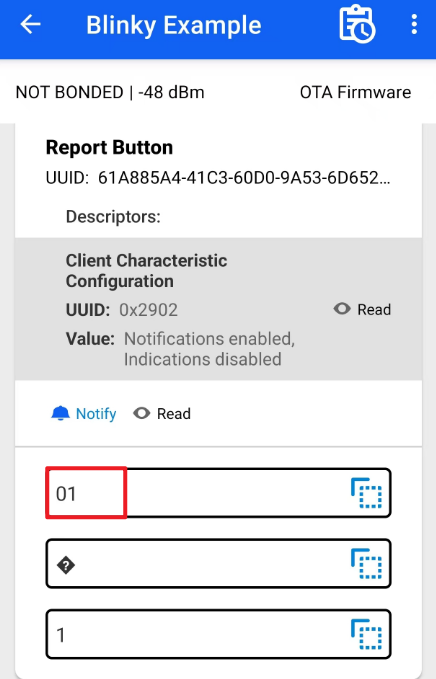Copy the decimal value 1

tap(366, 634)
